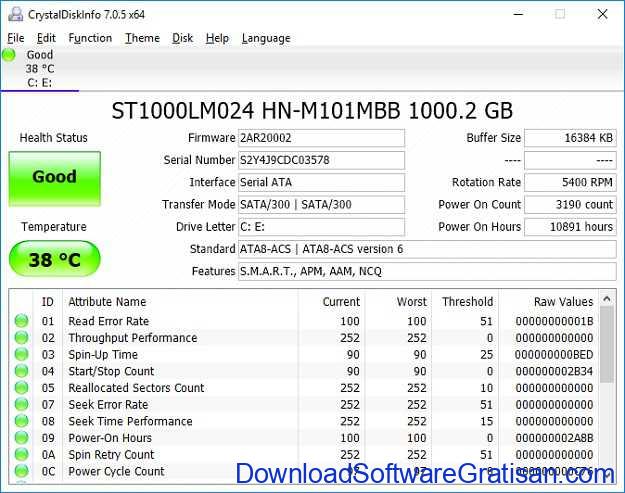Click status orb for Start/Stop Count
The image size is (625, 493).
tap(22, 371)
